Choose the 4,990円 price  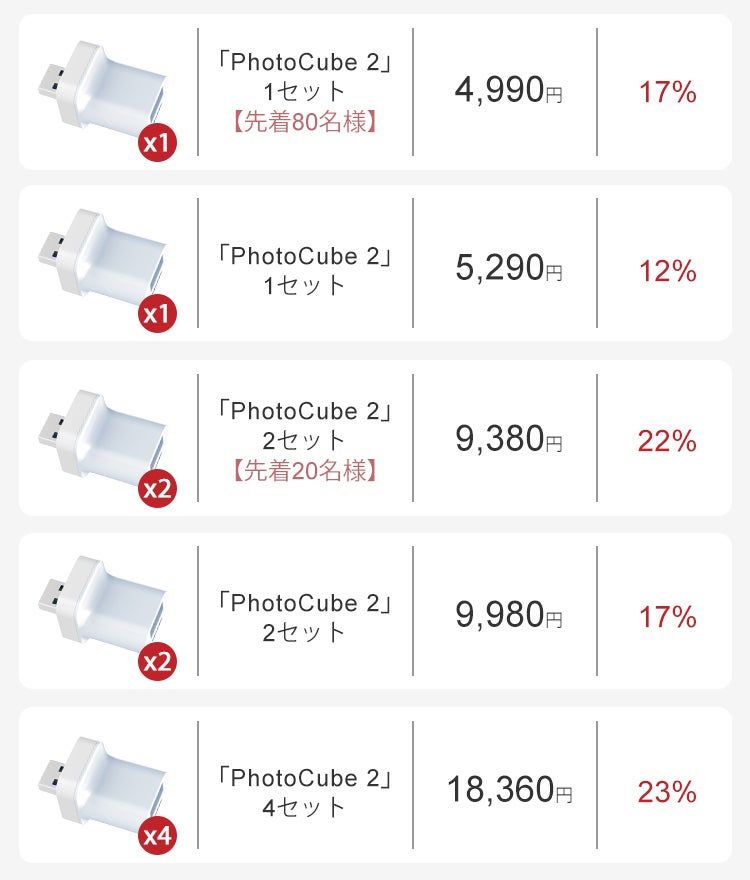pos(508,92)
